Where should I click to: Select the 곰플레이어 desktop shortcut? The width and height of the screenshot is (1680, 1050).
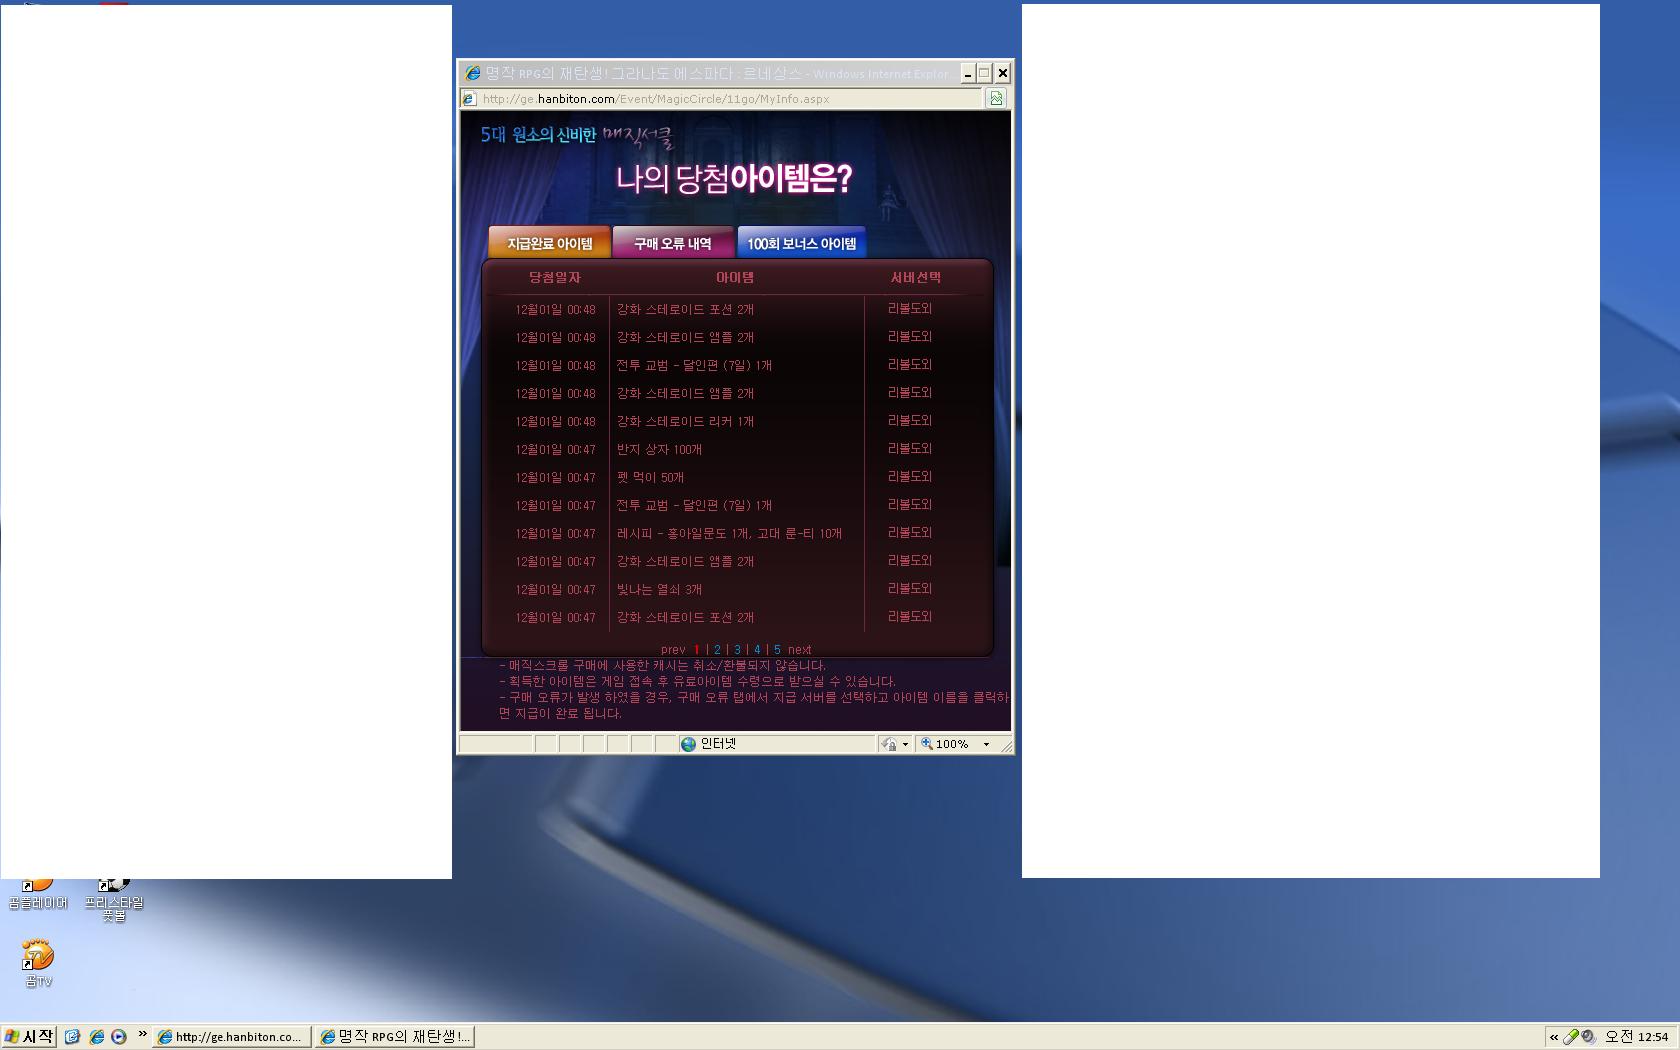coord(38,895)
